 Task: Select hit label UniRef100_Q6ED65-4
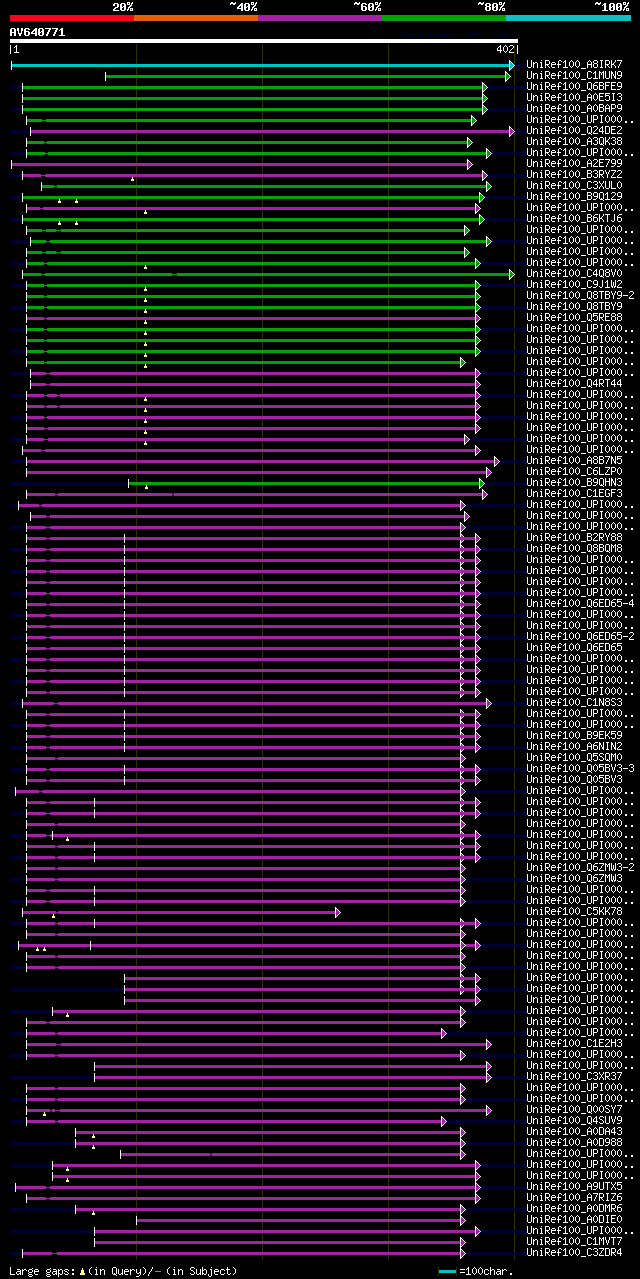tap(580, 604)
